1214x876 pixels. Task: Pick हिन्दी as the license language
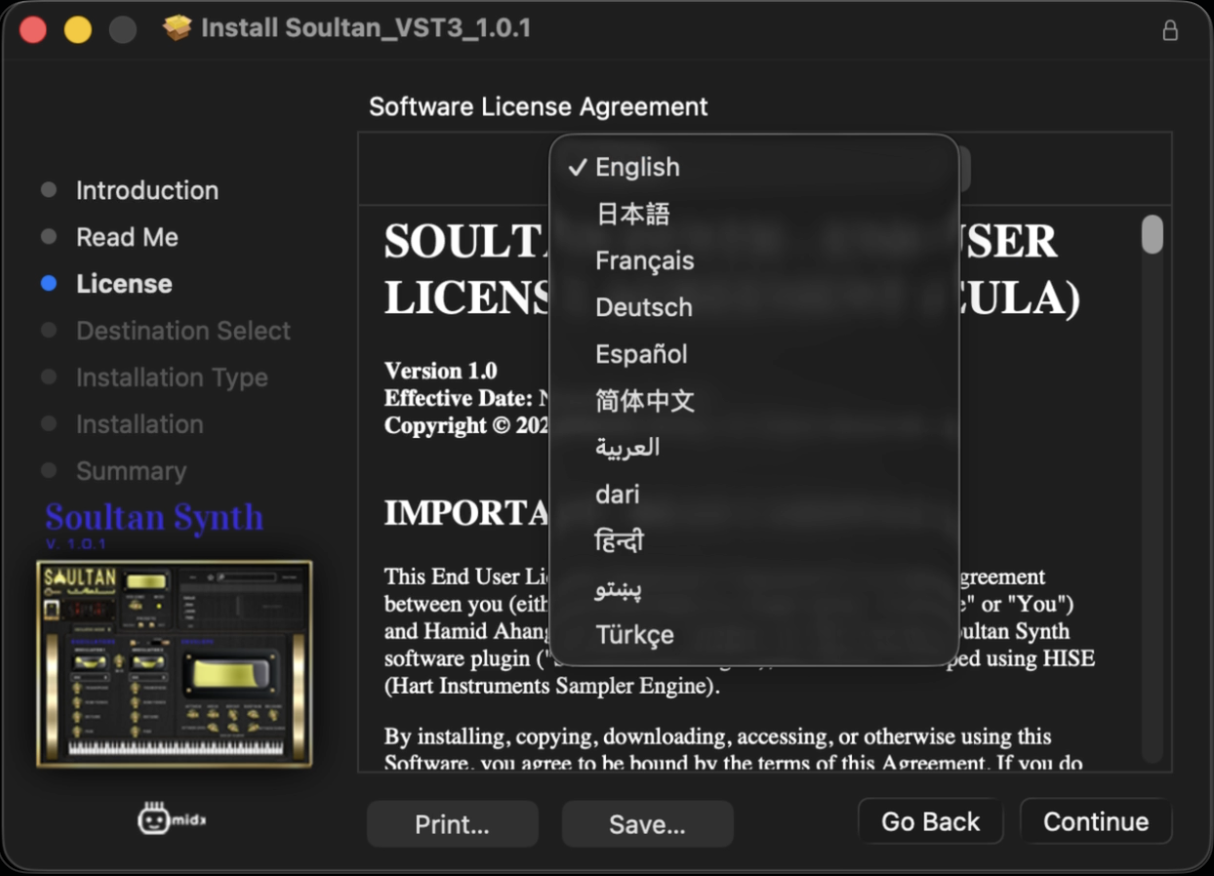pyautogui.click(x=754, y=541)
